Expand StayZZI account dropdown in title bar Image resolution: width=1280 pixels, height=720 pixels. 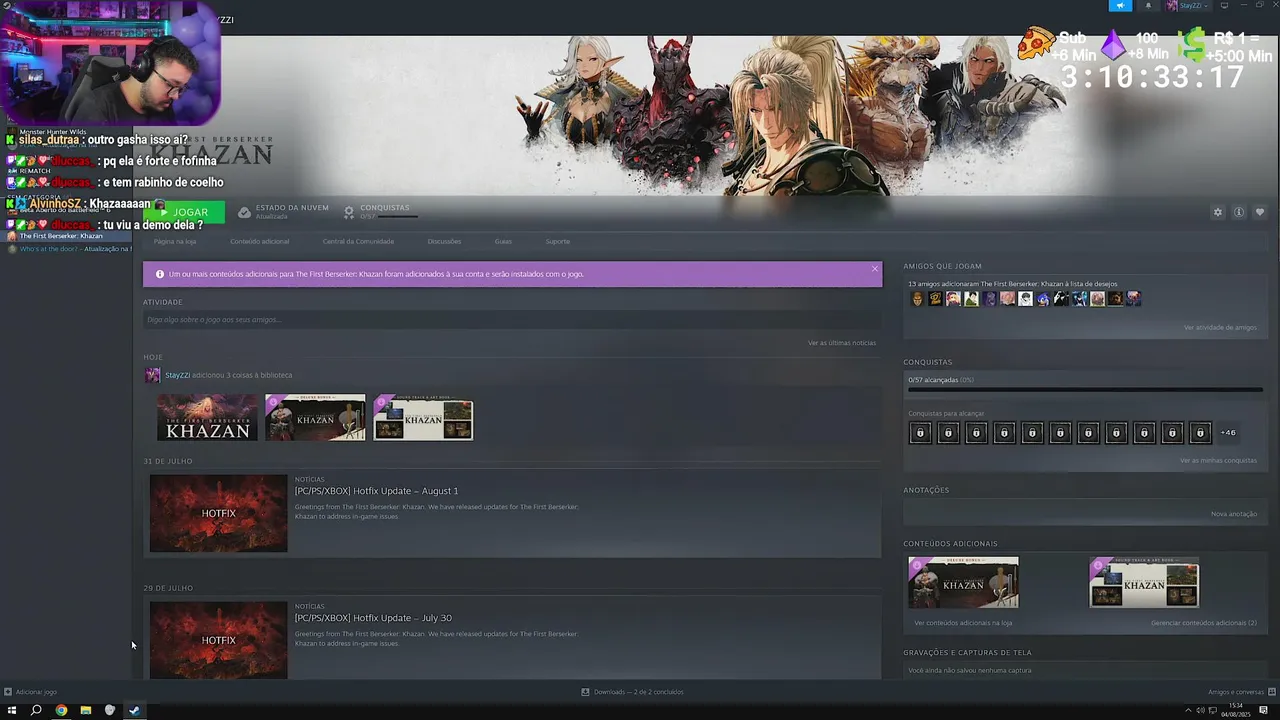point(1187,5)
